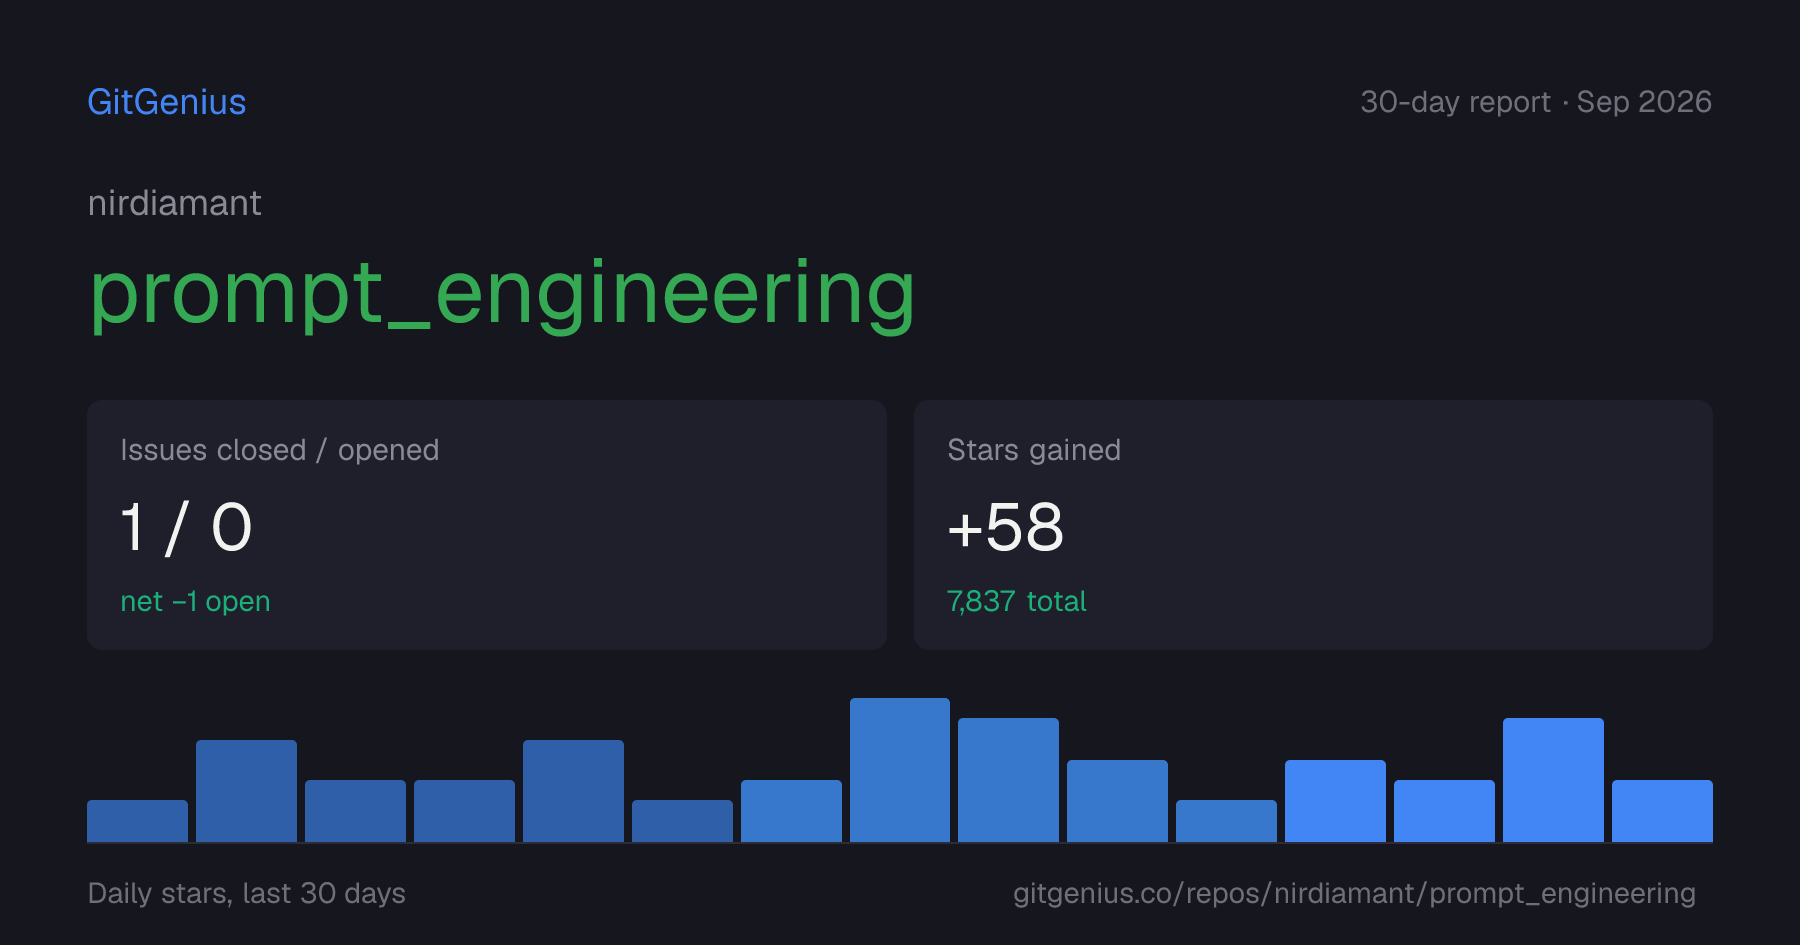Click the Daily stars, last 30 days caption
The image size is (1800, 945).
click(247, 893)
